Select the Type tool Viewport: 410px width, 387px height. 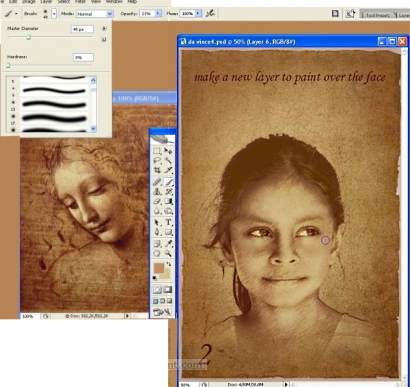(168, 222)
